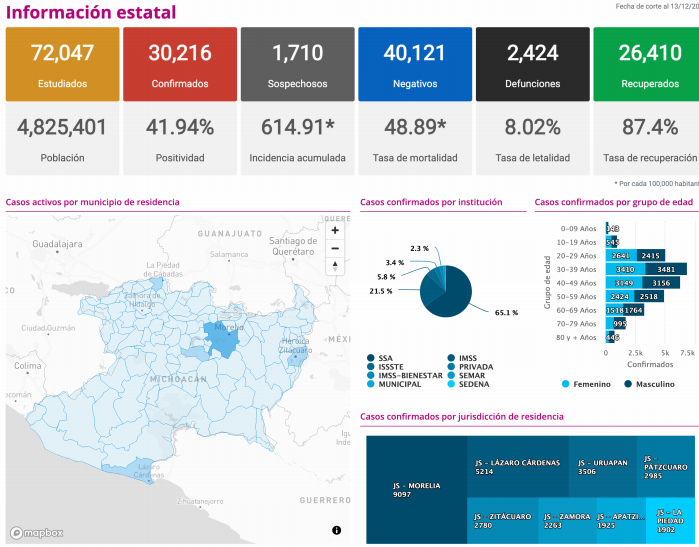Toggle the SSA legend marker
699x547 pixels.
(372, 357)
